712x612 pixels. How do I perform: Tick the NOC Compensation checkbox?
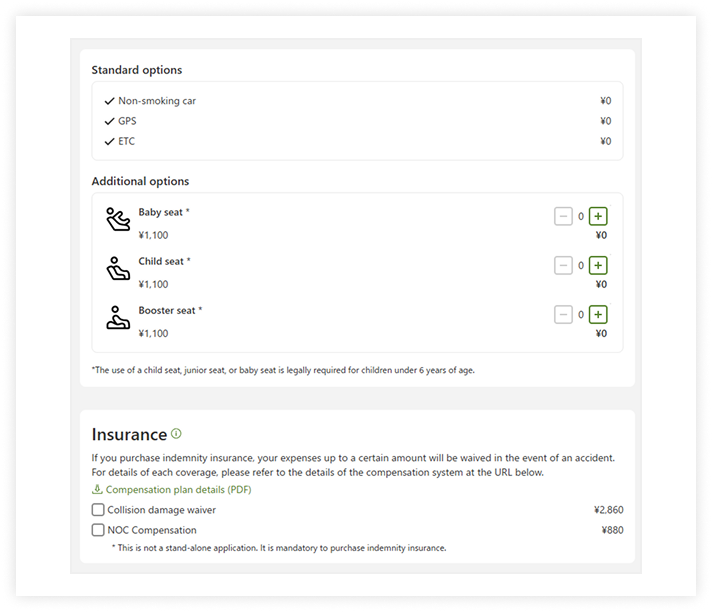[x=98, y=530]
